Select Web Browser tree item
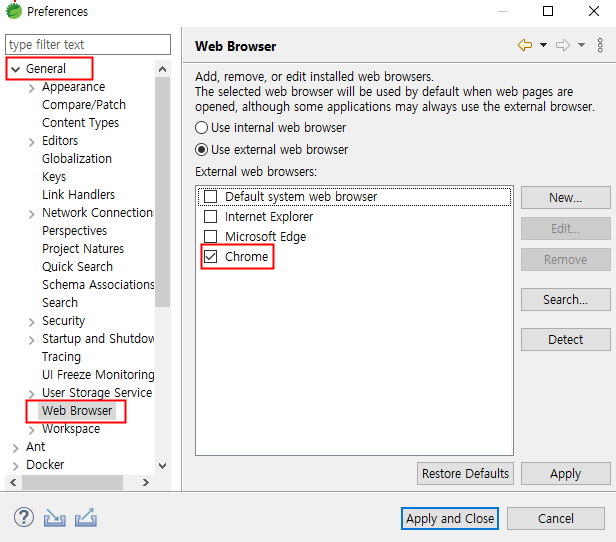Viewport: 616px width, 542px height. (x=77, y=411)
